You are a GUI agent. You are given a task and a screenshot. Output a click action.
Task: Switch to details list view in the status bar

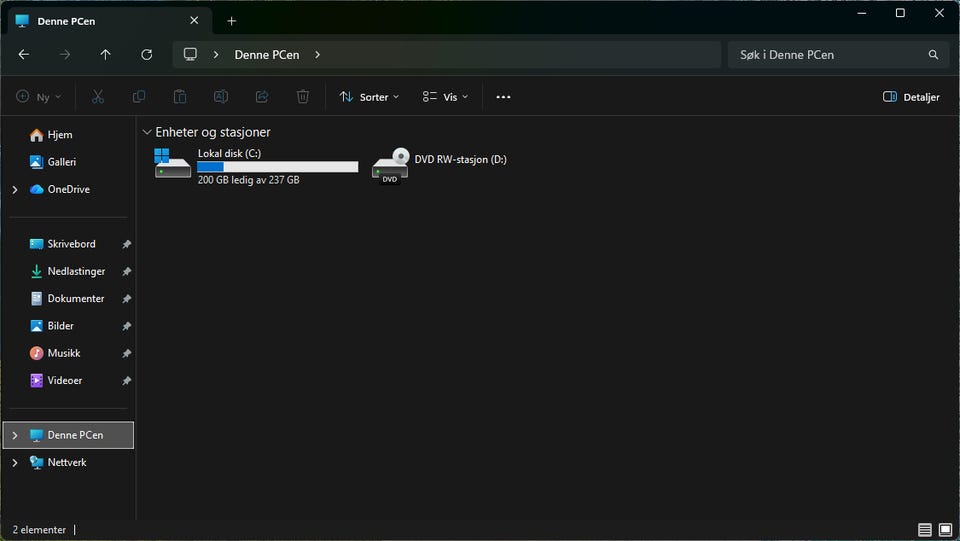click(924, 529)
